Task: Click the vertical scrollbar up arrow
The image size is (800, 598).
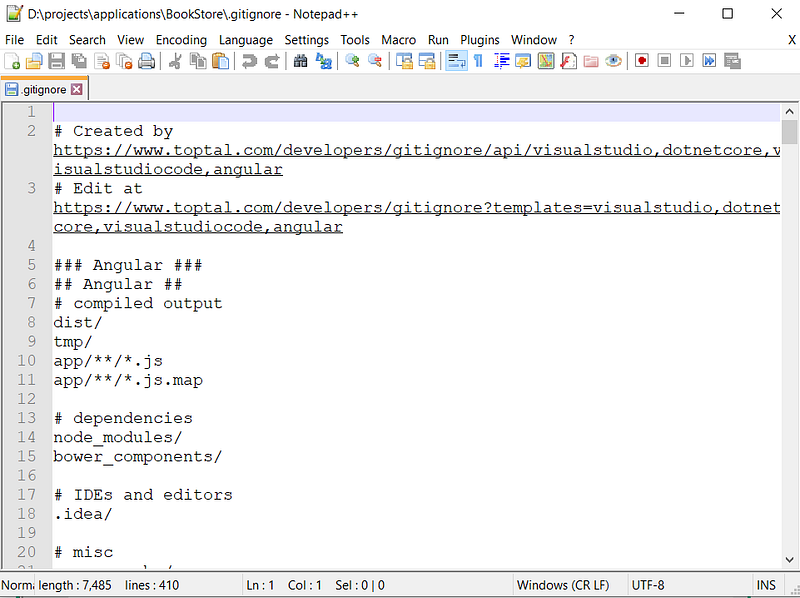Action: tap(789, 111)
